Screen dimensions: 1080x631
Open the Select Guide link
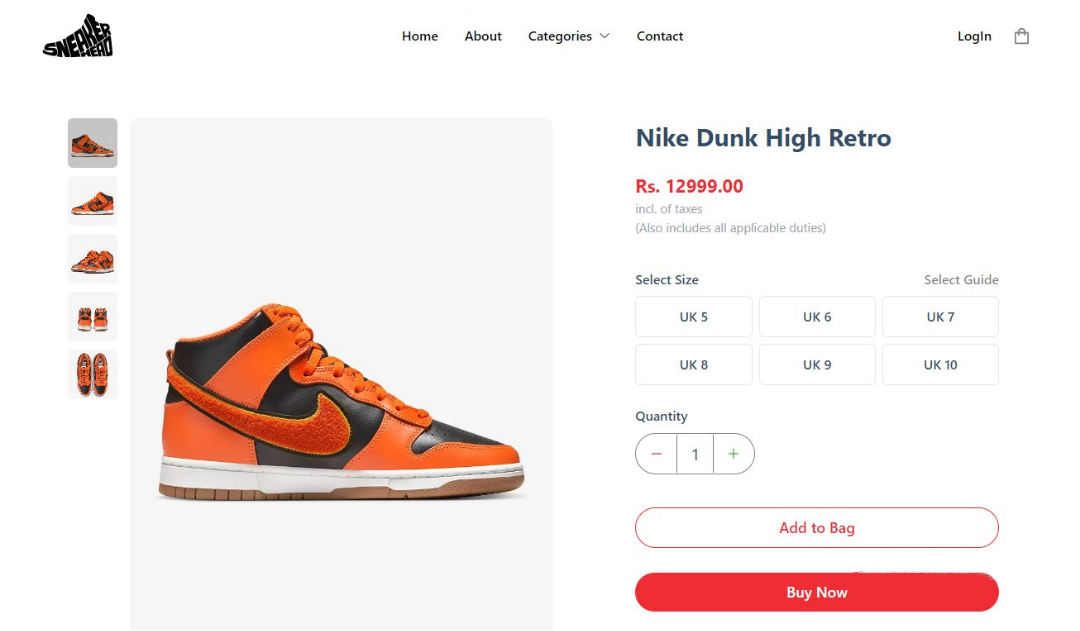(961, 280)
